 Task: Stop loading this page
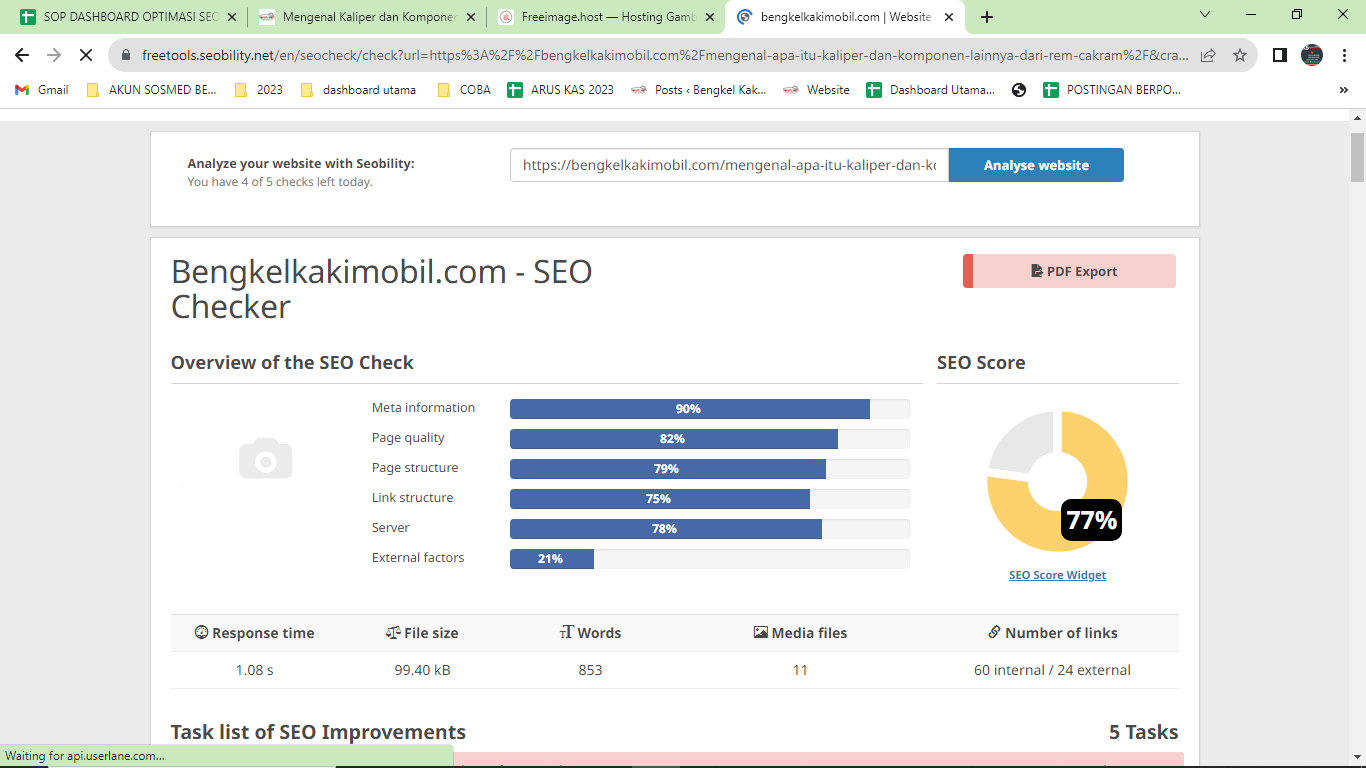point(86,55)
